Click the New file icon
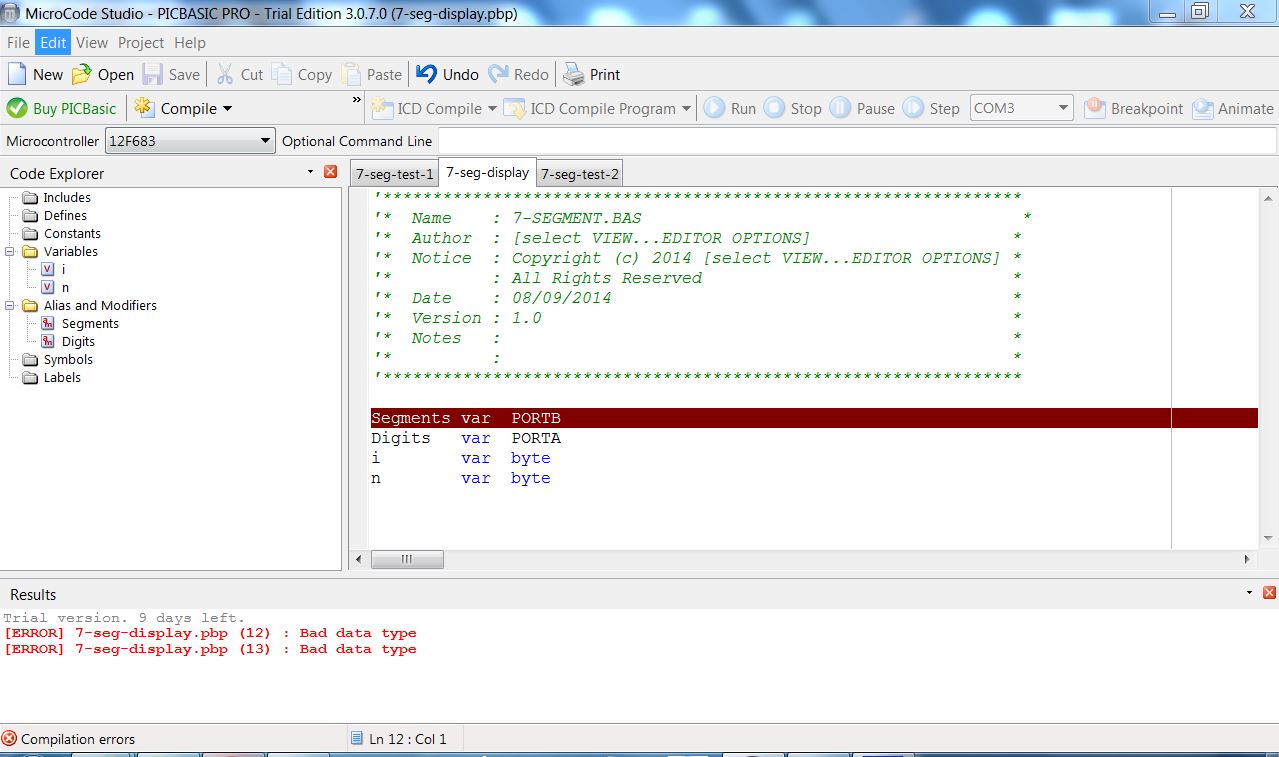Screen dimensions: 1279x757 [x=17, y=75]
